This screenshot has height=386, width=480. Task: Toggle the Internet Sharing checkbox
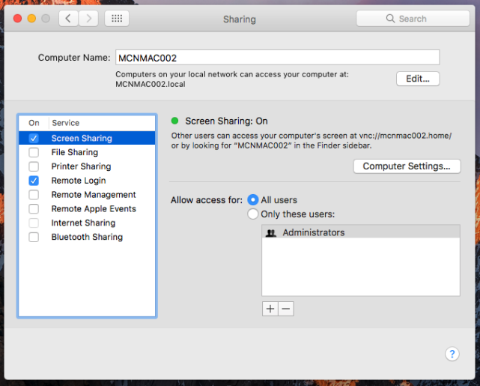click(34, 223)
